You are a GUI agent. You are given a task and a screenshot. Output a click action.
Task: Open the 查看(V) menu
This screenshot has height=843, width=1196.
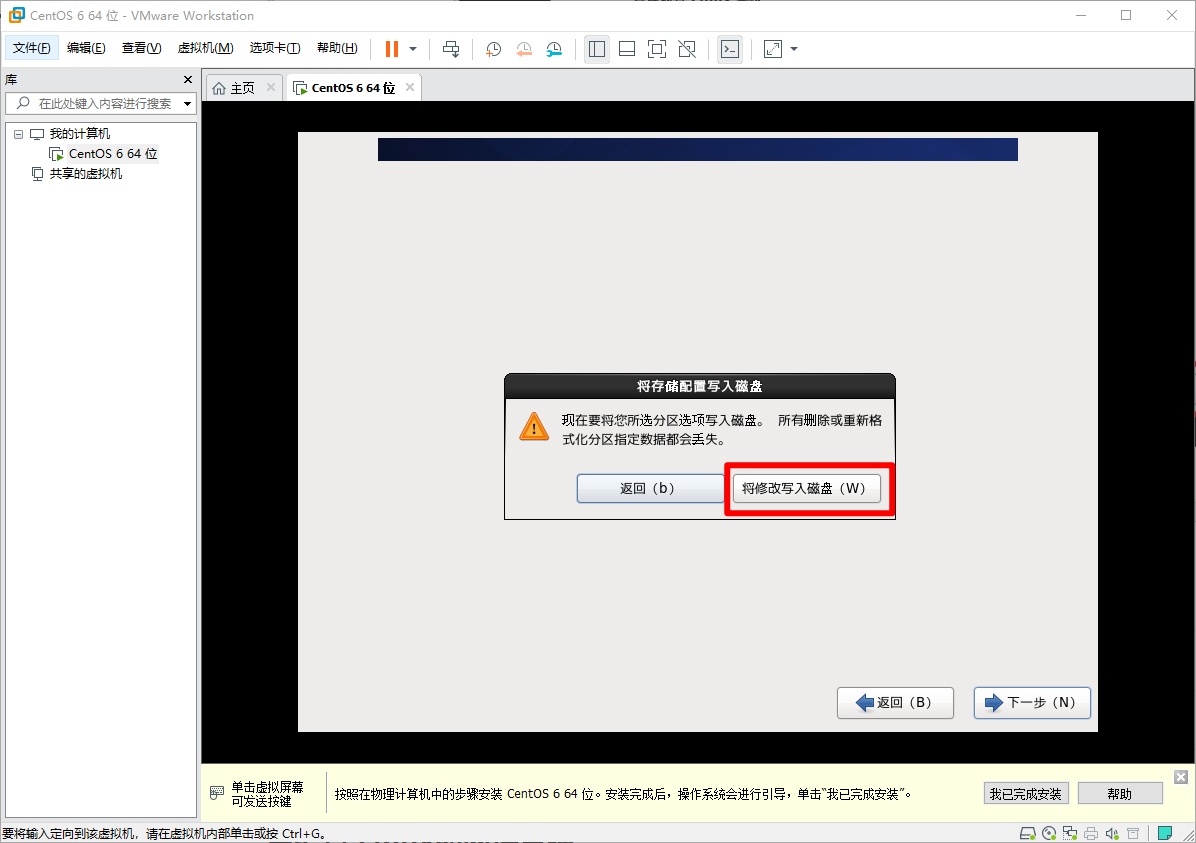141,48
